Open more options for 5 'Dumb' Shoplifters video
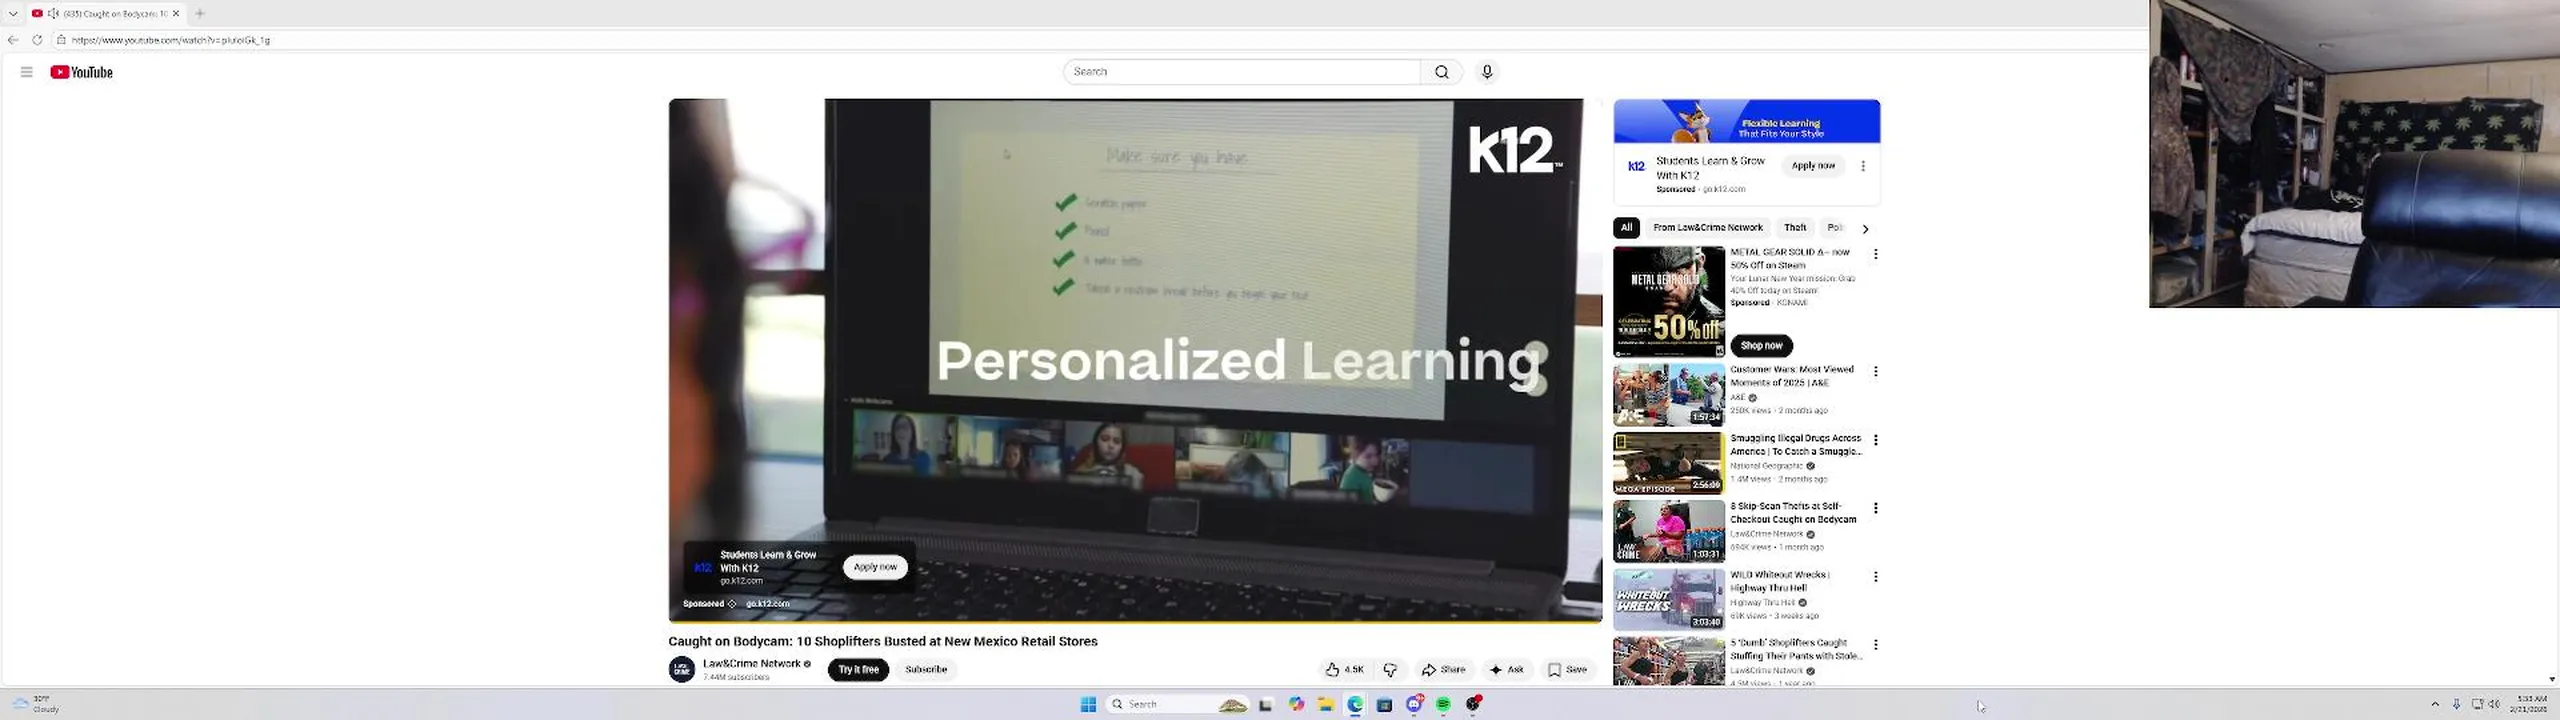 [x=1876, y=645]
